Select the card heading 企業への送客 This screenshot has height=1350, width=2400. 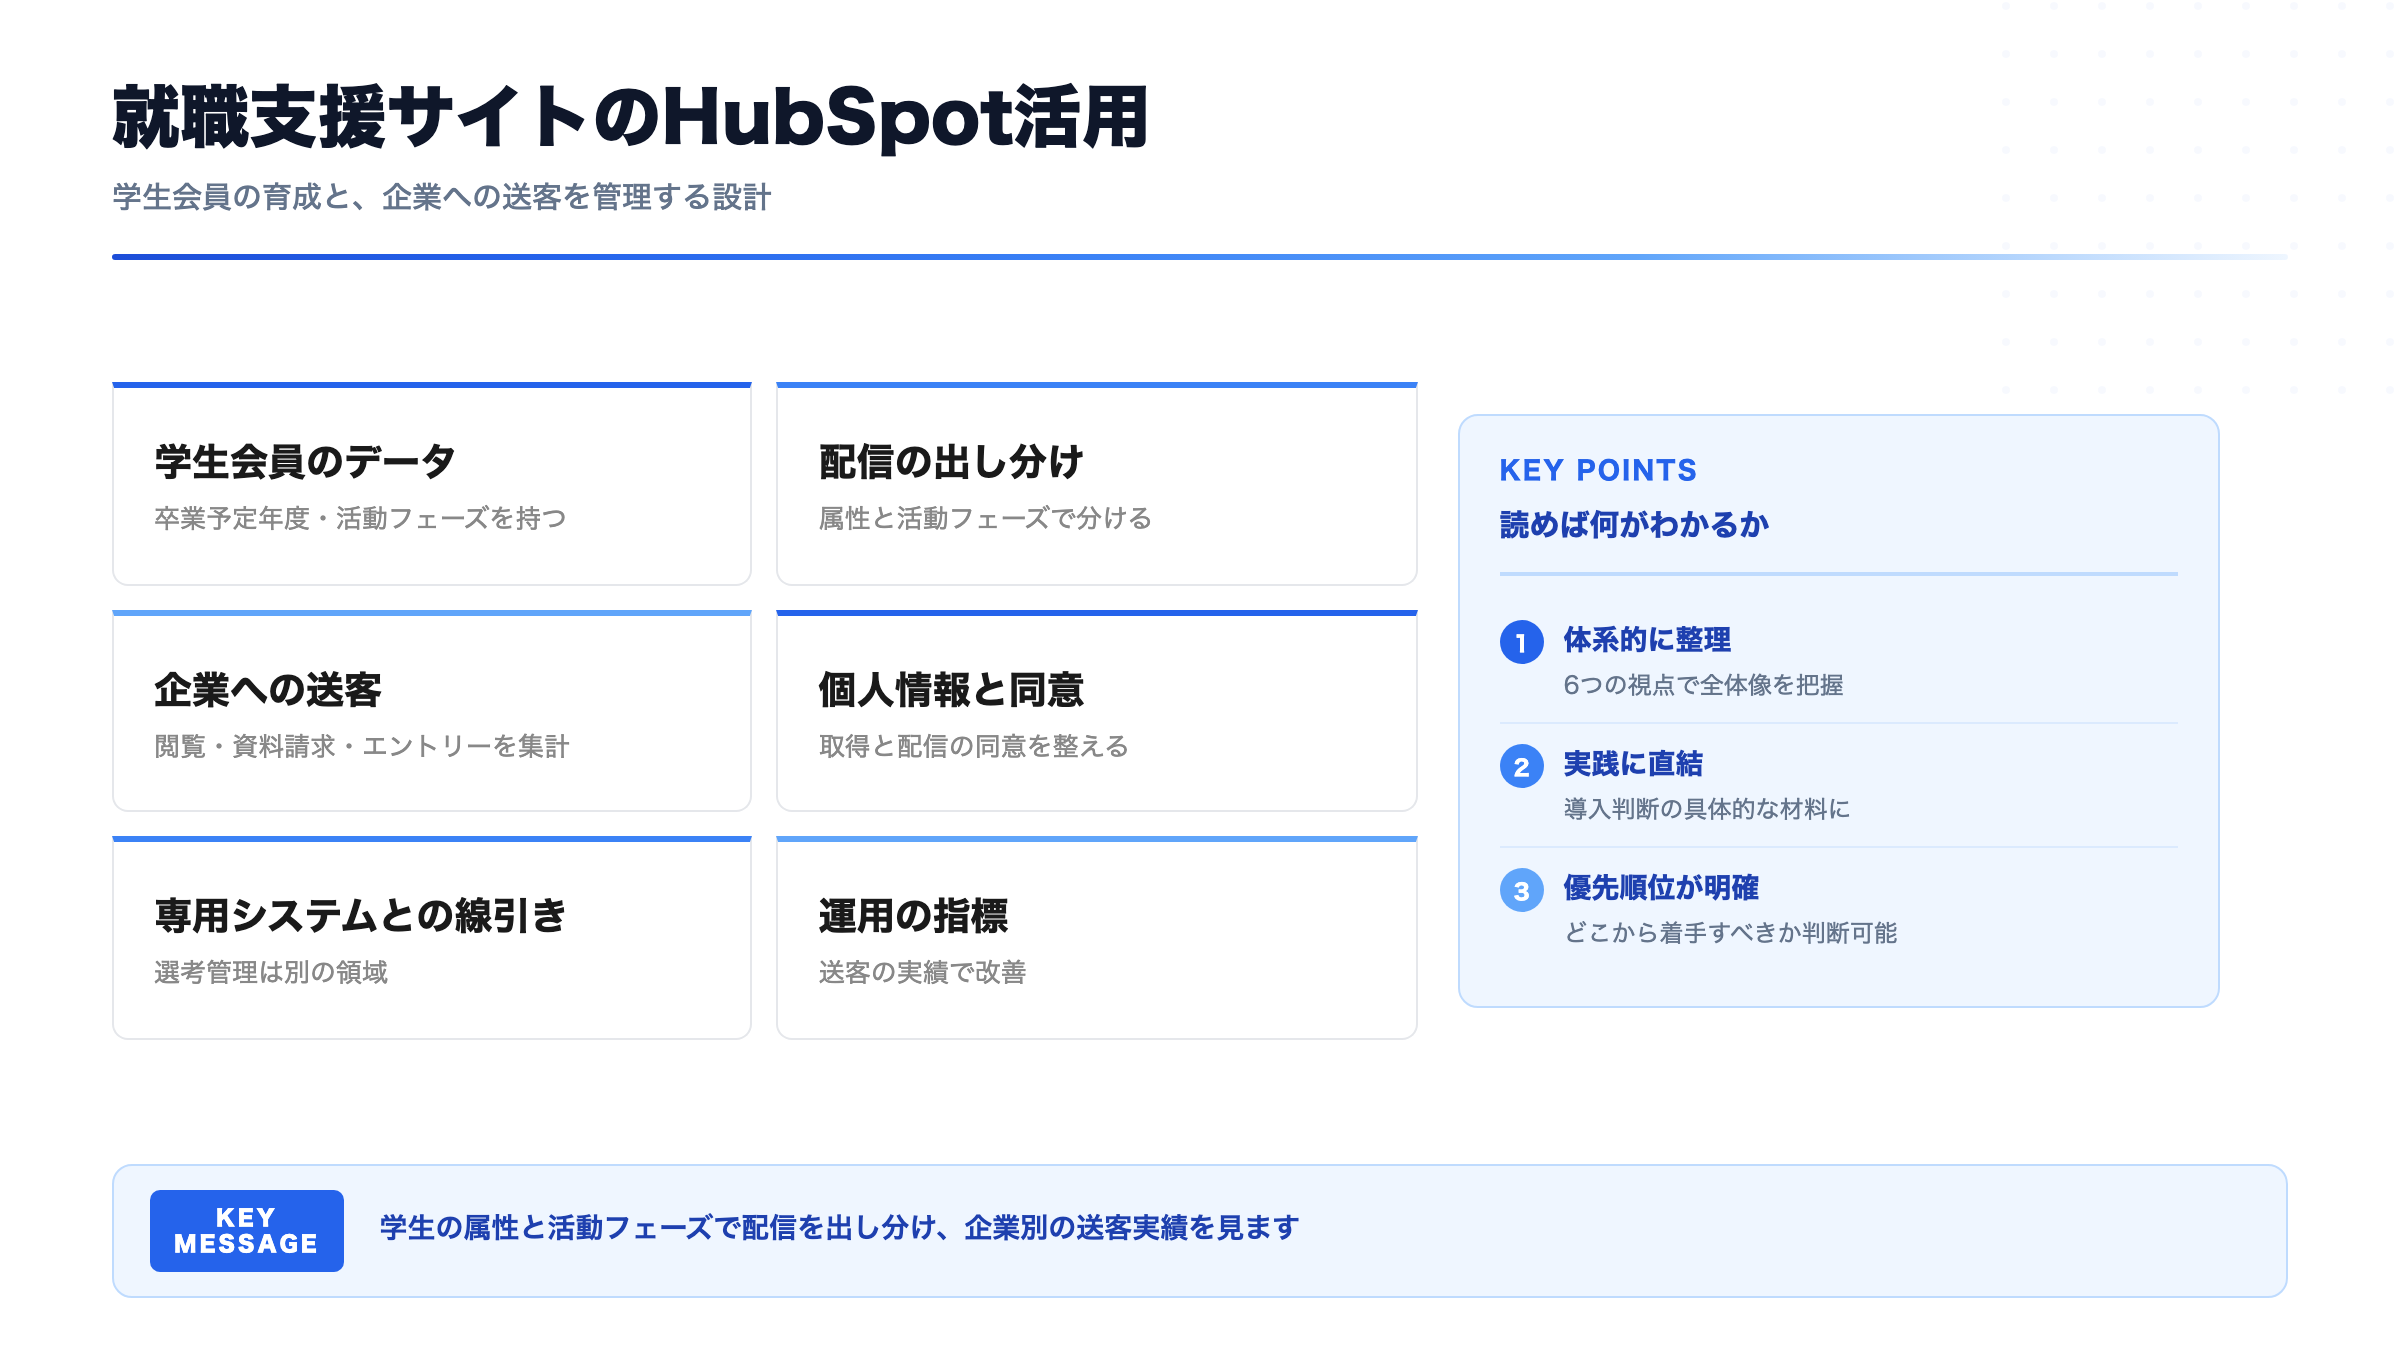tap(268, 690)
